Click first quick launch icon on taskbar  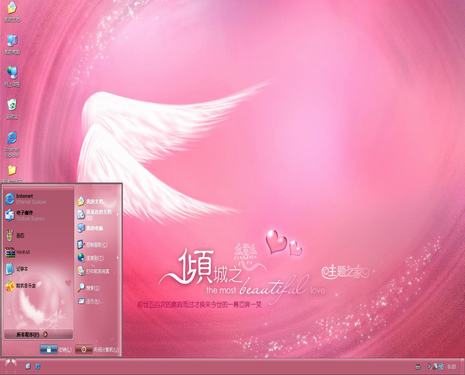pos(28,366)
